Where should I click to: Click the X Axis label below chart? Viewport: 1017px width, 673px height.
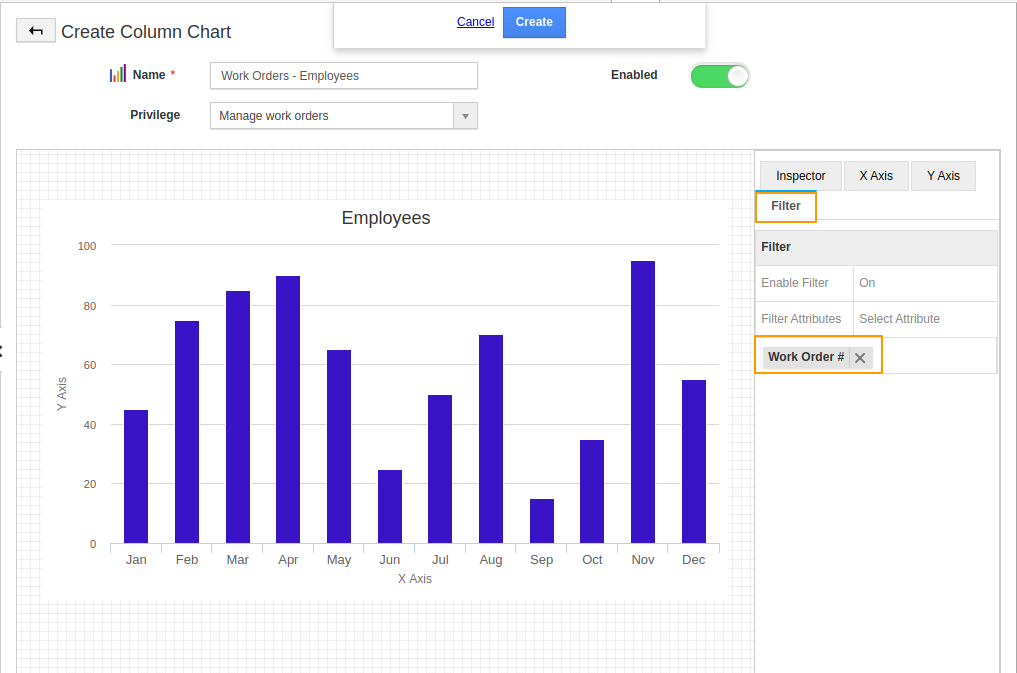(x=415, y=579)
